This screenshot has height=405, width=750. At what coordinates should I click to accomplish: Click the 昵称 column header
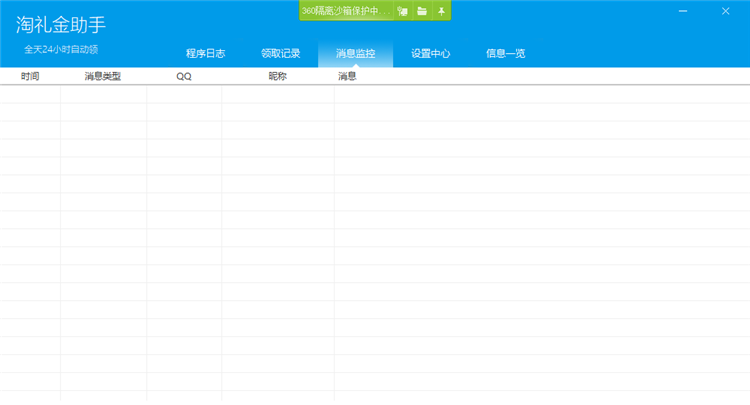[x=277, y=76]
